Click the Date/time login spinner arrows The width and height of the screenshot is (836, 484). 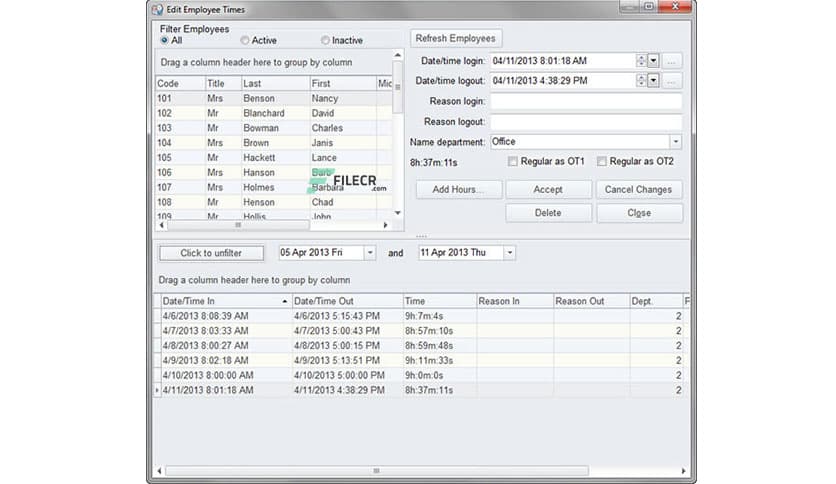(641, 61)
